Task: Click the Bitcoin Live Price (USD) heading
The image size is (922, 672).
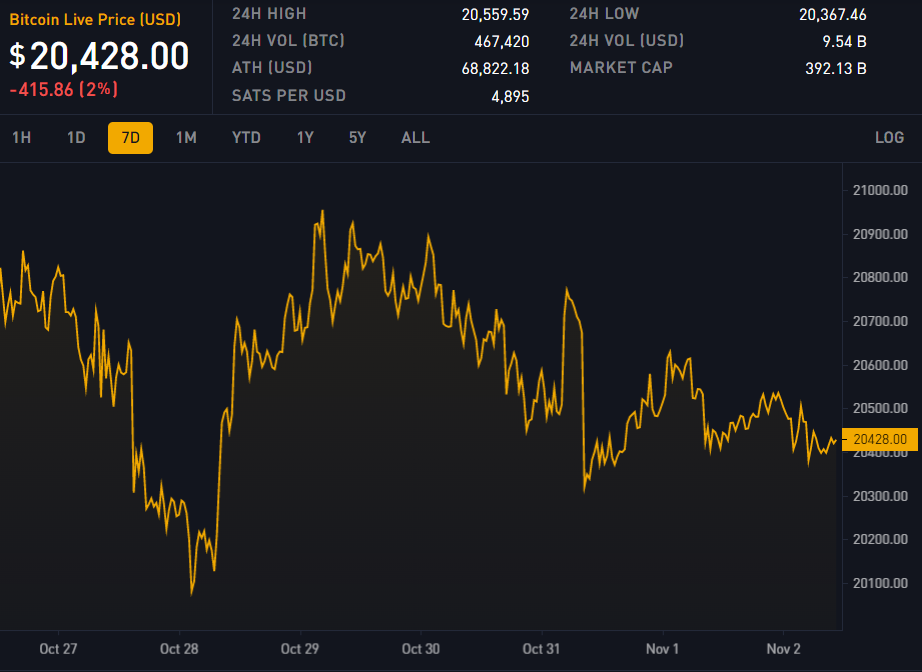Action: [95, 19]
